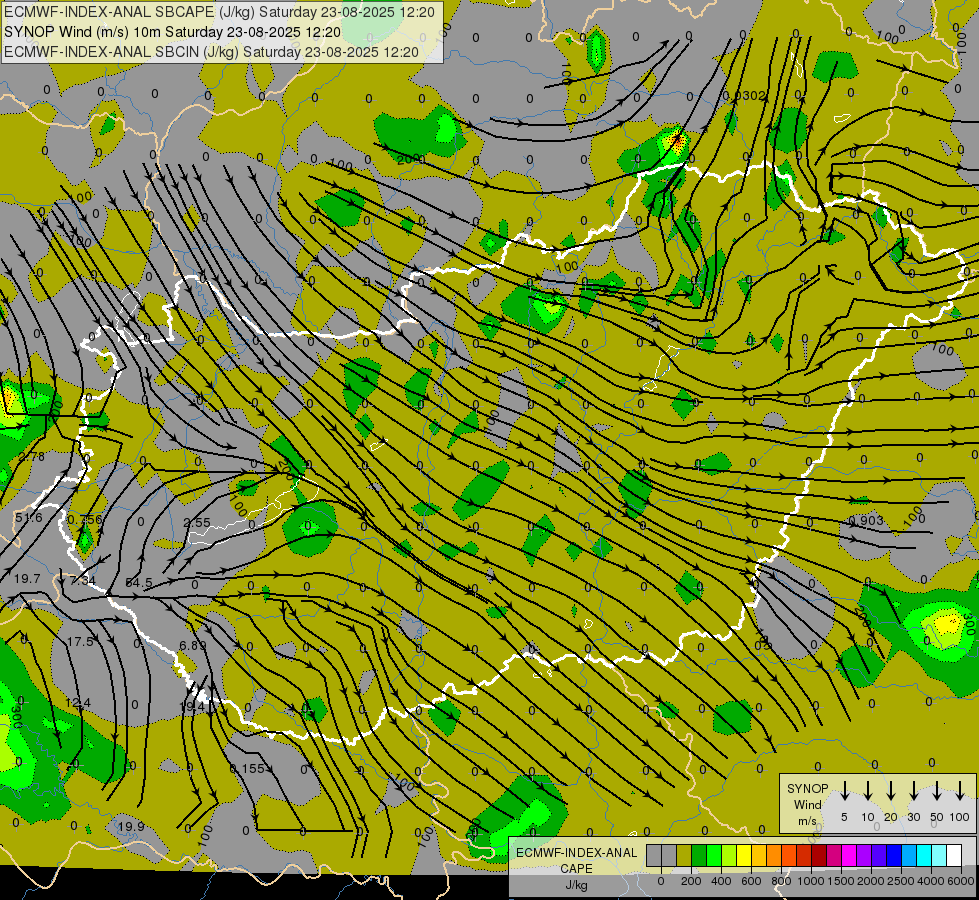Pick the dark green 200 J/kg legend swatch
The image size is (979, 900).
point(699,855)
